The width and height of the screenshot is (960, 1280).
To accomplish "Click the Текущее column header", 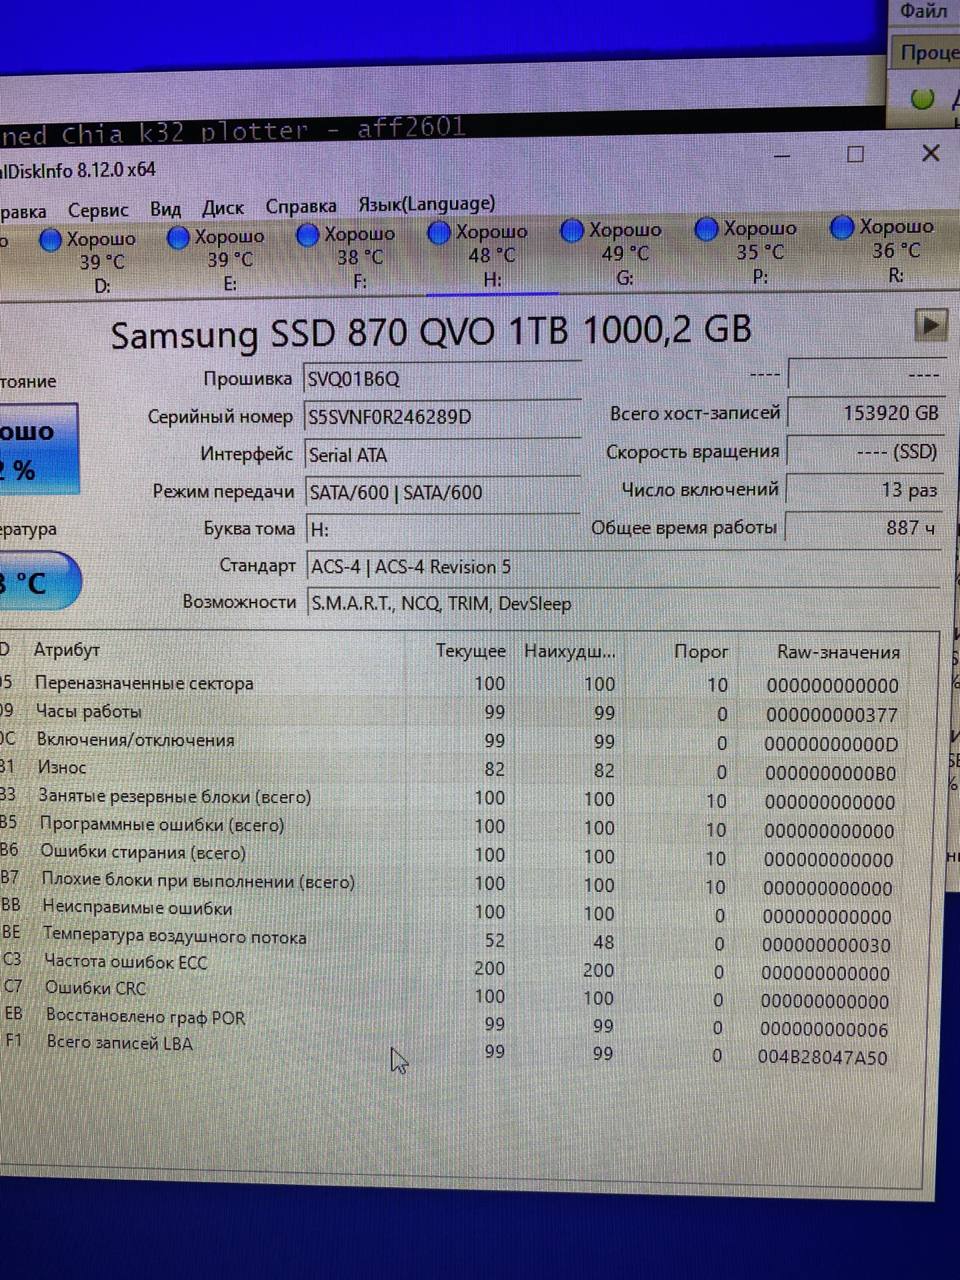I will pyautogui.click(x=470, y=651).
